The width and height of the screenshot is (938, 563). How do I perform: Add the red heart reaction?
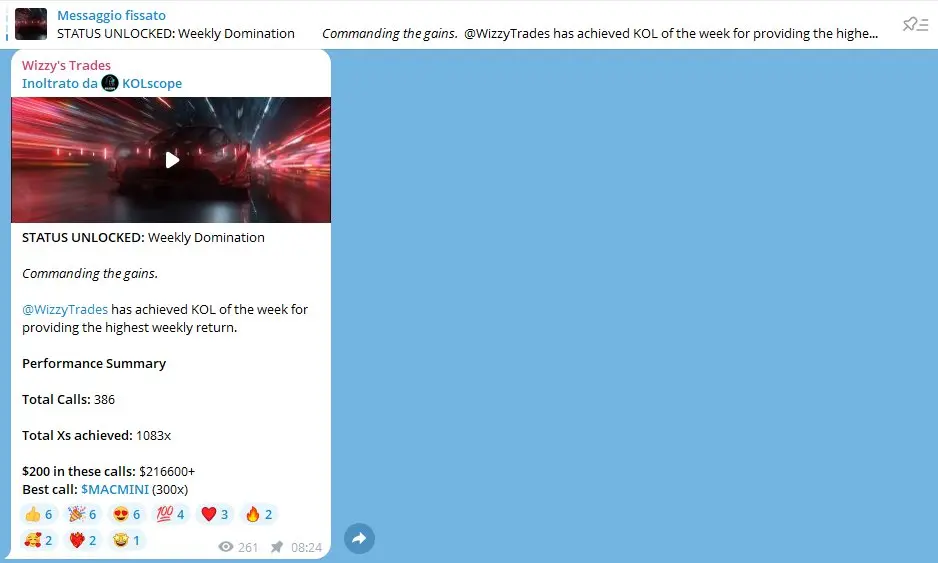point(215,515)
